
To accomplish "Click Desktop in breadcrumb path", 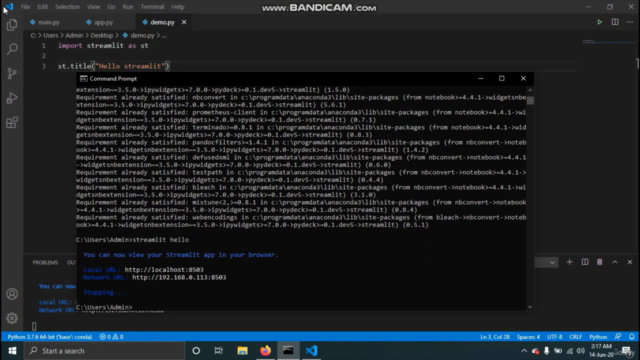I will point(102,36).
